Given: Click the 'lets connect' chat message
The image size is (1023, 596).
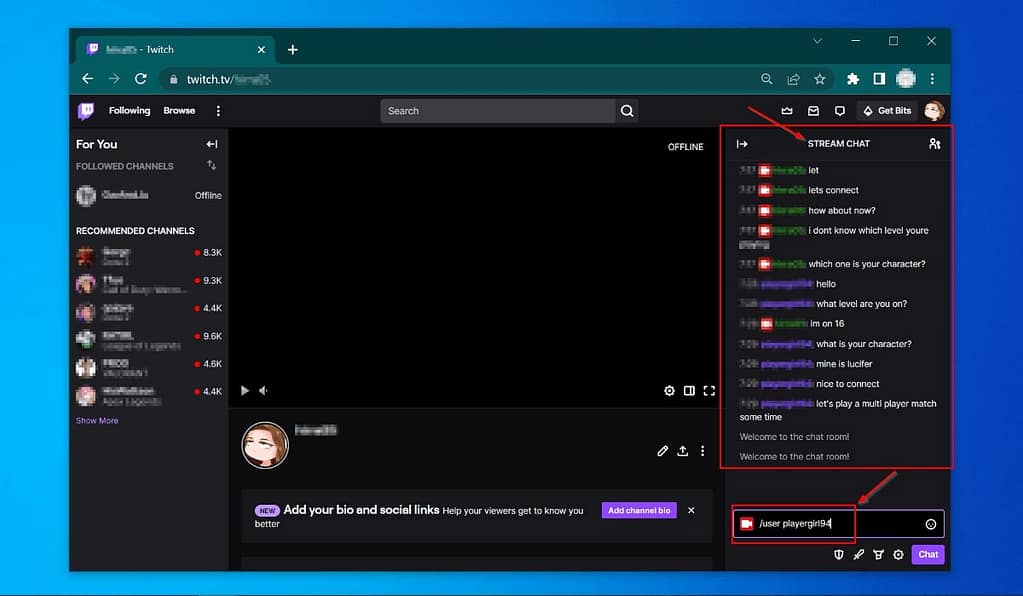Looking at the screenshot, I should click(x=833, y=190).
